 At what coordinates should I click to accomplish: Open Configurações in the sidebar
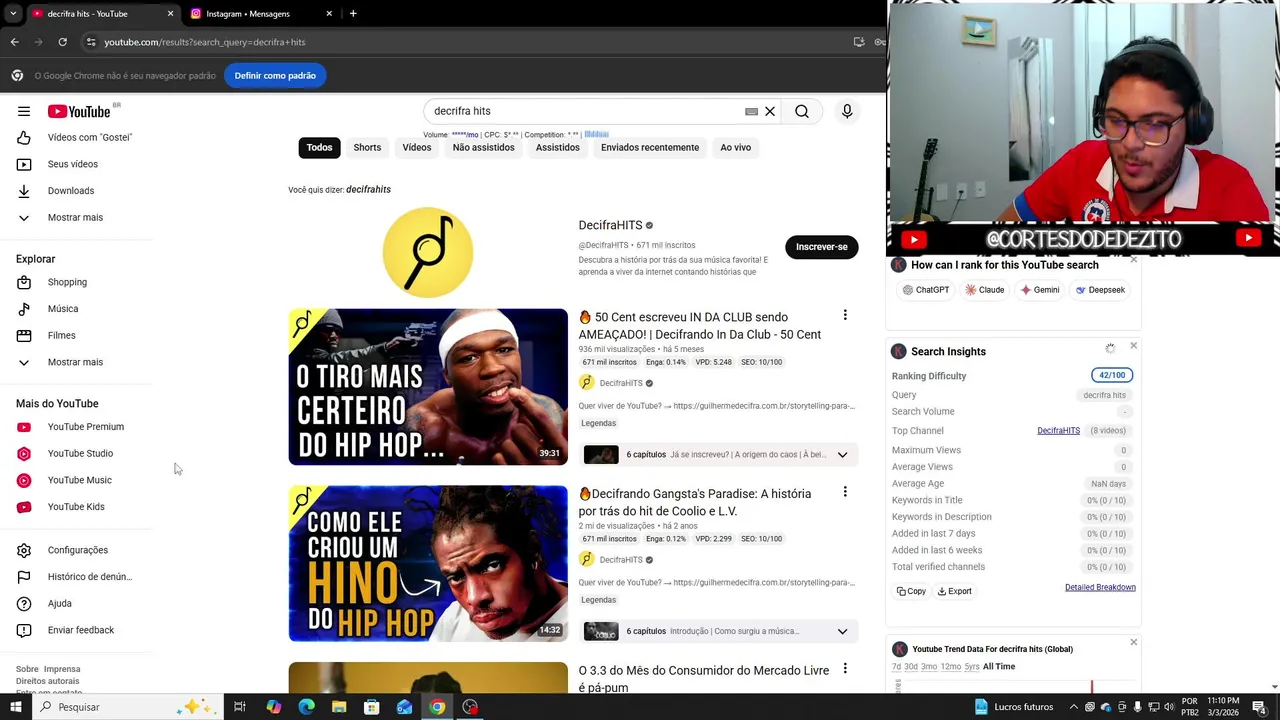click(x=76, y=550)
